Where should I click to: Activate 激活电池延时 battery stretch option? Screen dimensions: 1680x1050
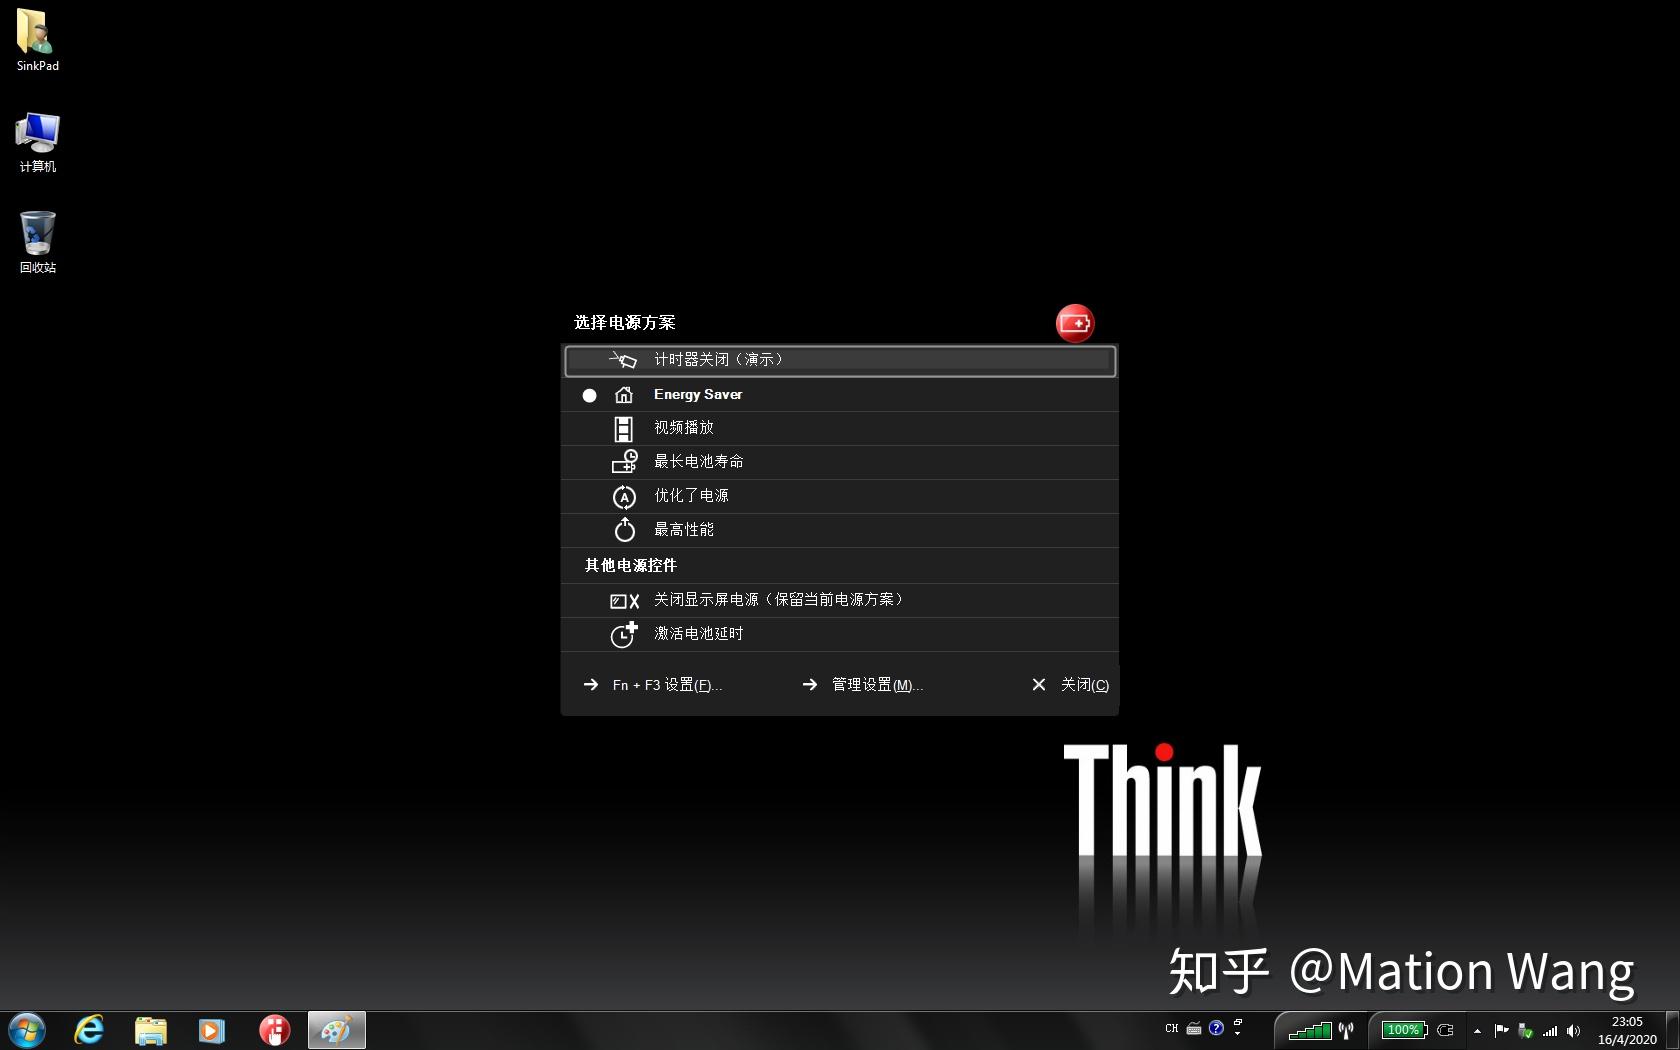click(697, 634)
